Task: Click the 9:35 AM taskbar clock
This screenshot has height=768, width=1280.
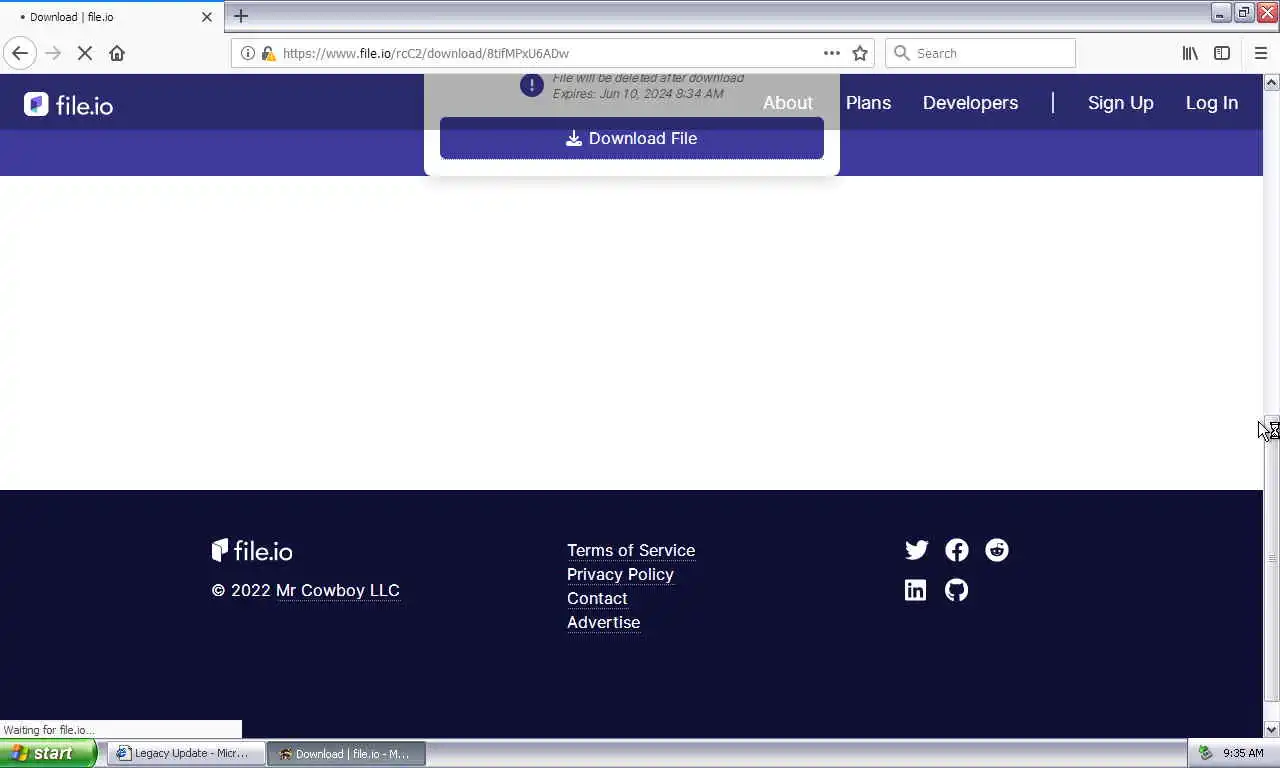Action: pyautogui.click(x=1243, y=753)
